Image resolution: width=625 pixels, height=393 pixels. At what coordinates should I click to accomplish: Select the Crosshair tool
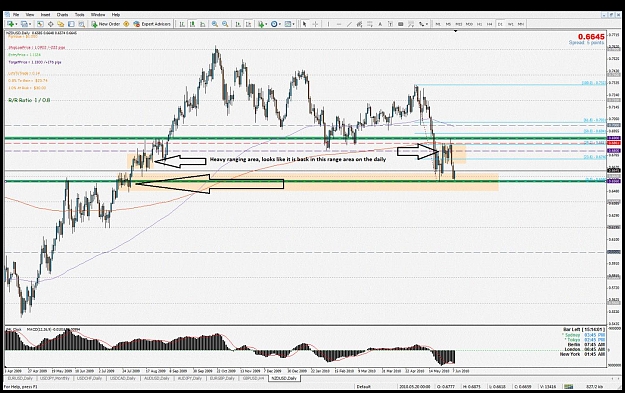tap(315, 24)
